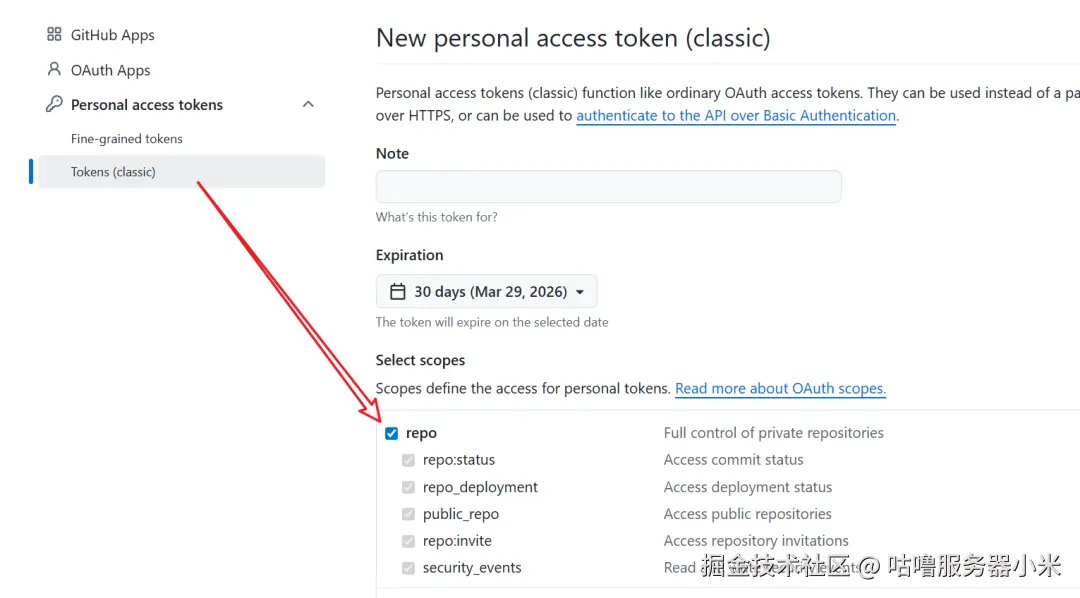Open the 30 days expiration dropdown
This screenshot has width=1080, height=598.
(487, 292)
